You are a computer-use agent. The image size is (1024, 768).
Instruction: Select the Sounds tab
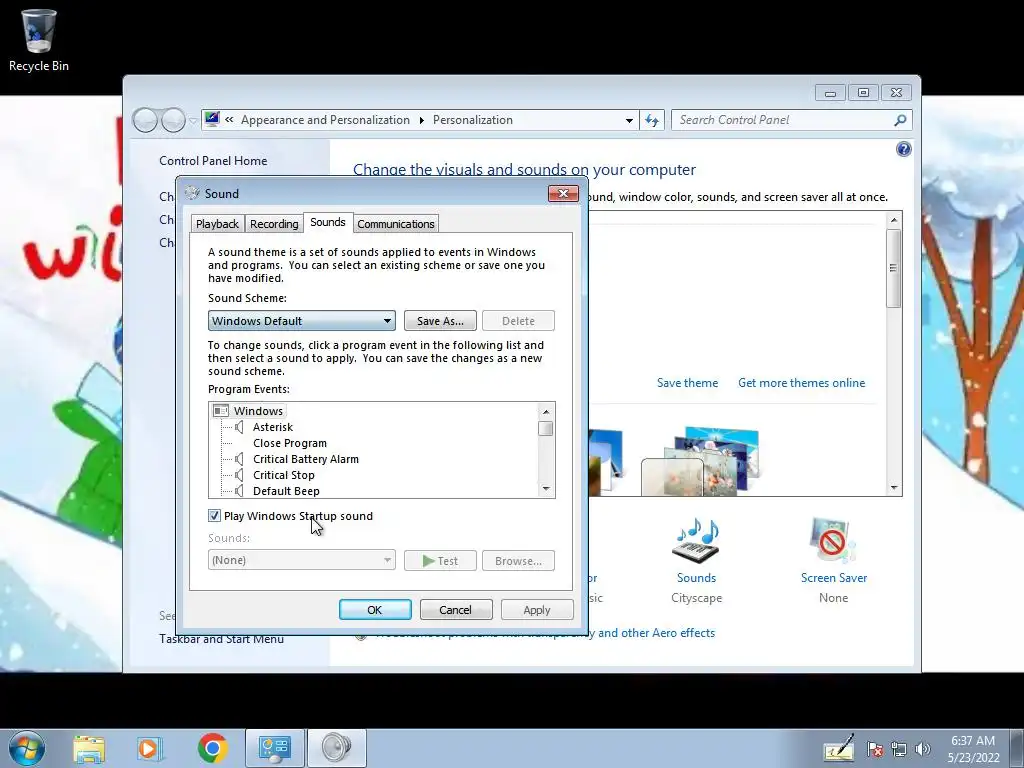[328, 222]
